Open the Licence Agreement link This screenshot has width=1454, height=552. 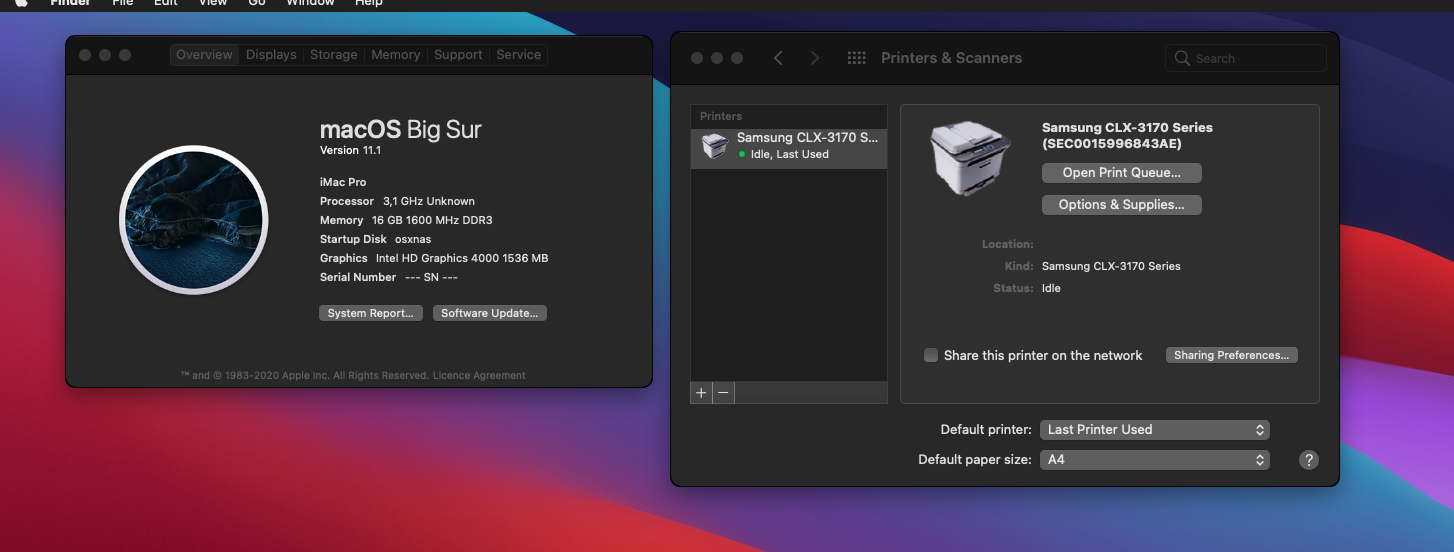[479, 376]
